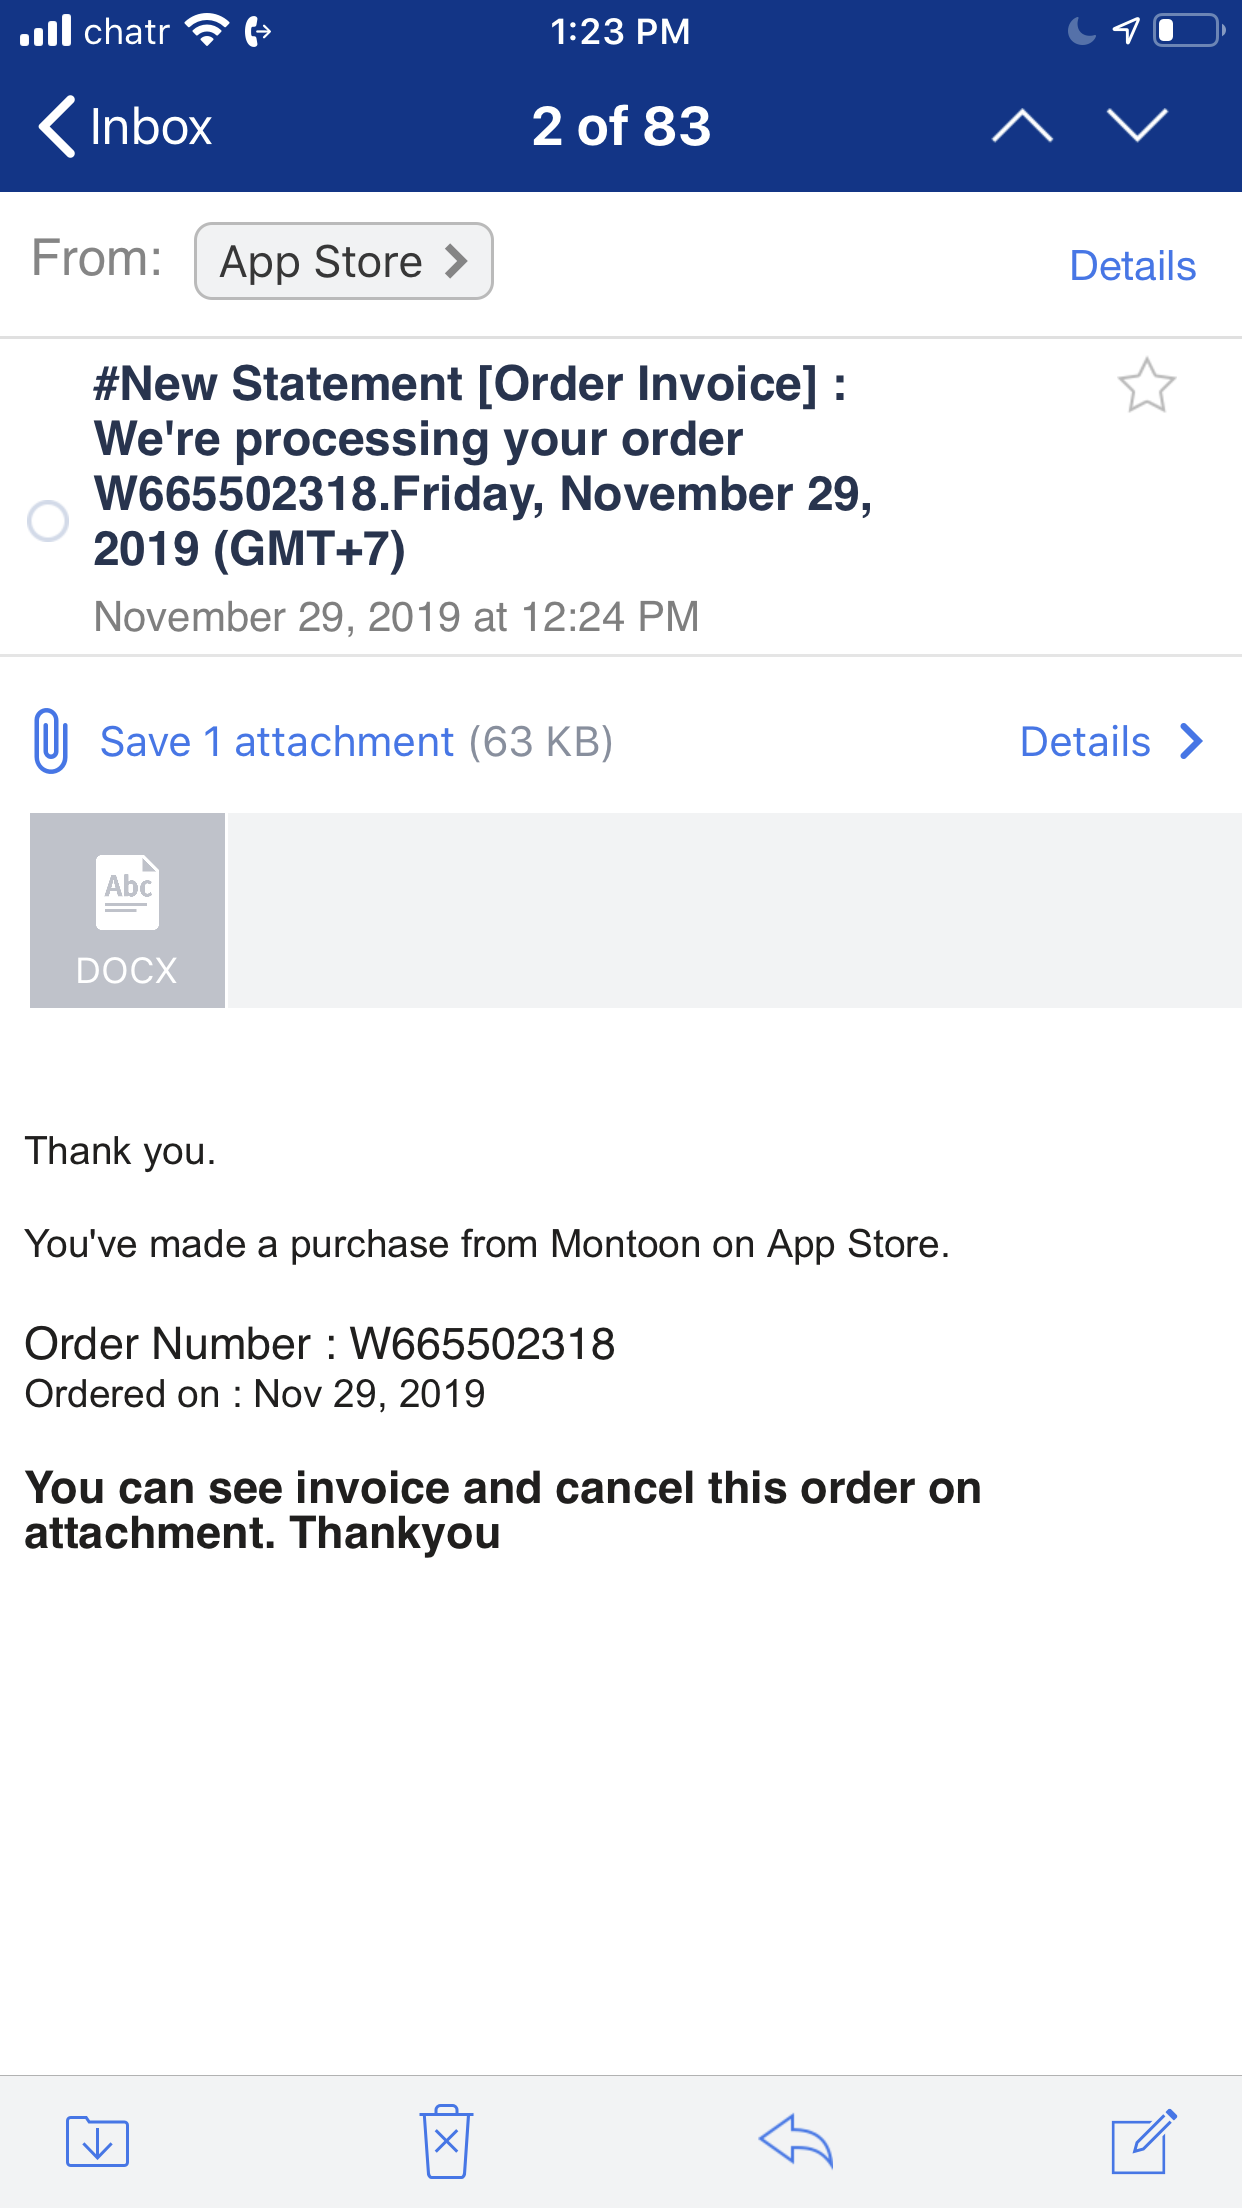Screen dimensions: 1242x2208
Task: Click the Details link next to From
Action: pyautogui.click(x=1132, y=265)
